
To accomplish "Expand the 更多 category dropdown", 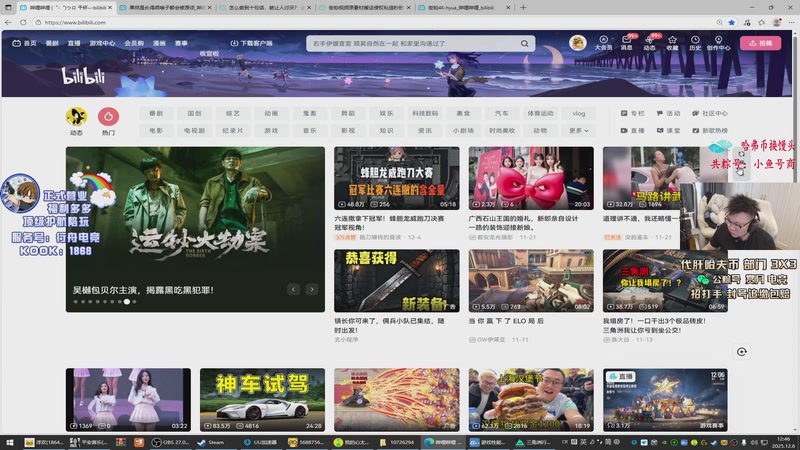I will 579,131.
